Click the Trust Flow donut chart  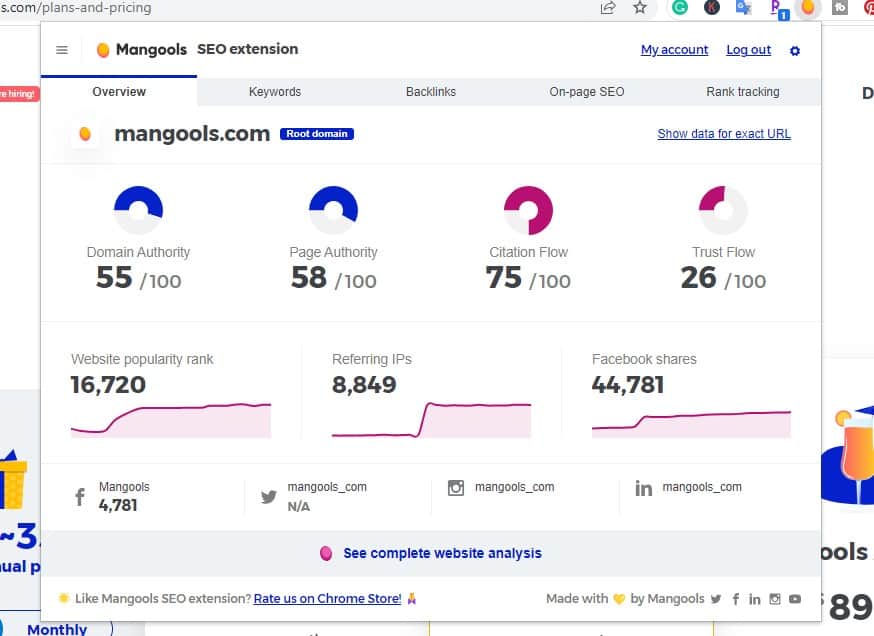pyautogui.click(x=724, y=210)
